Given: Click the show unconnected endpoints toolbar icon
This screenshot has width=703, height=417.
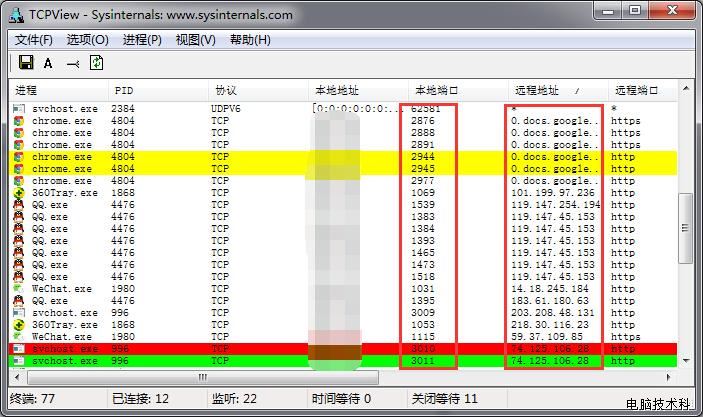Looking at the screenshot, I should click(x=73, y=64).
